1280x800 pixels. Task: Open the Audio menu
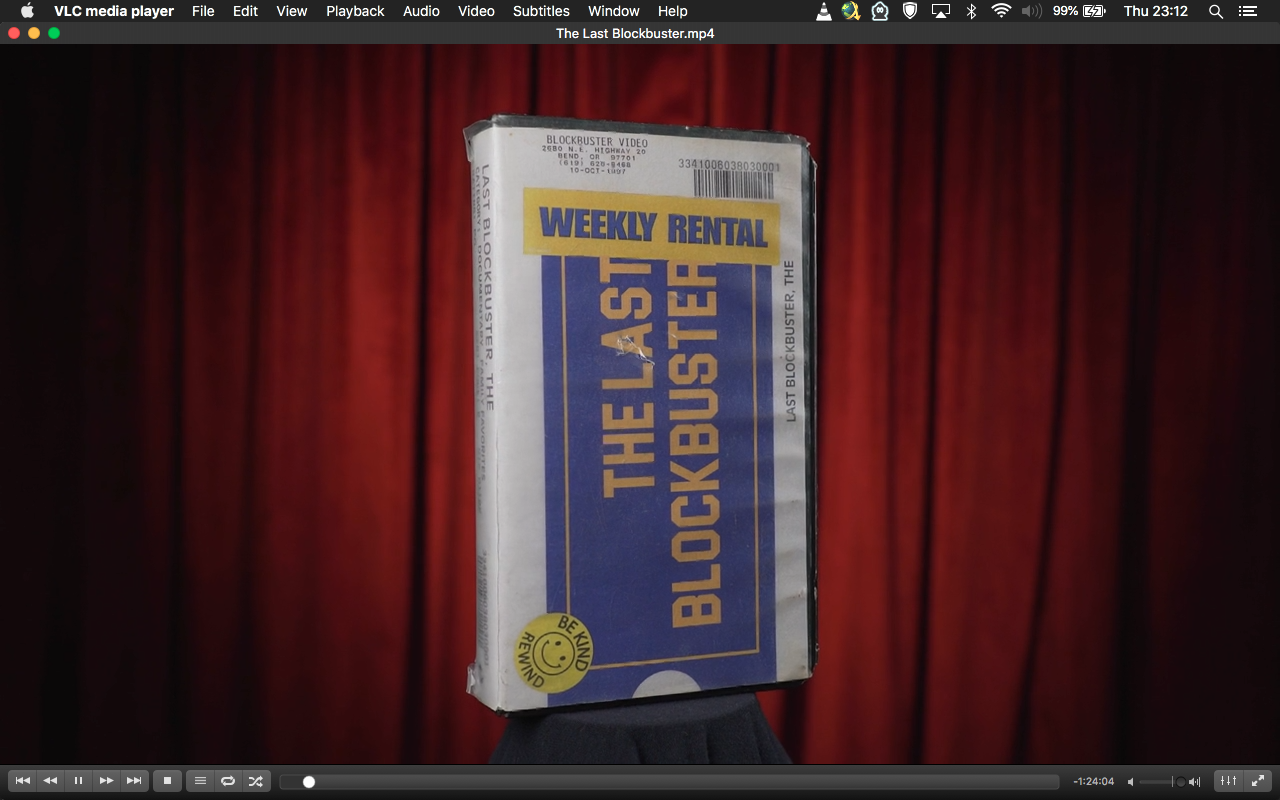pyautogui.click(x=421, y=11)
